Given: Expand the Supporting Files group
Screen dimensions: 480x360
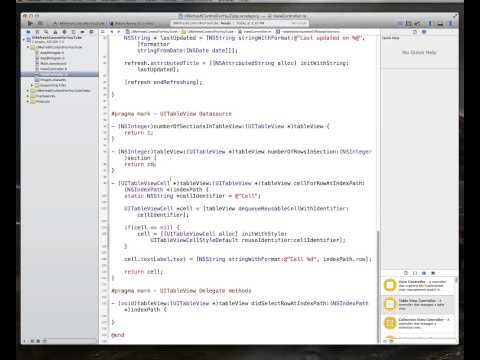Looking at the screenshot, I should (32, 85).
